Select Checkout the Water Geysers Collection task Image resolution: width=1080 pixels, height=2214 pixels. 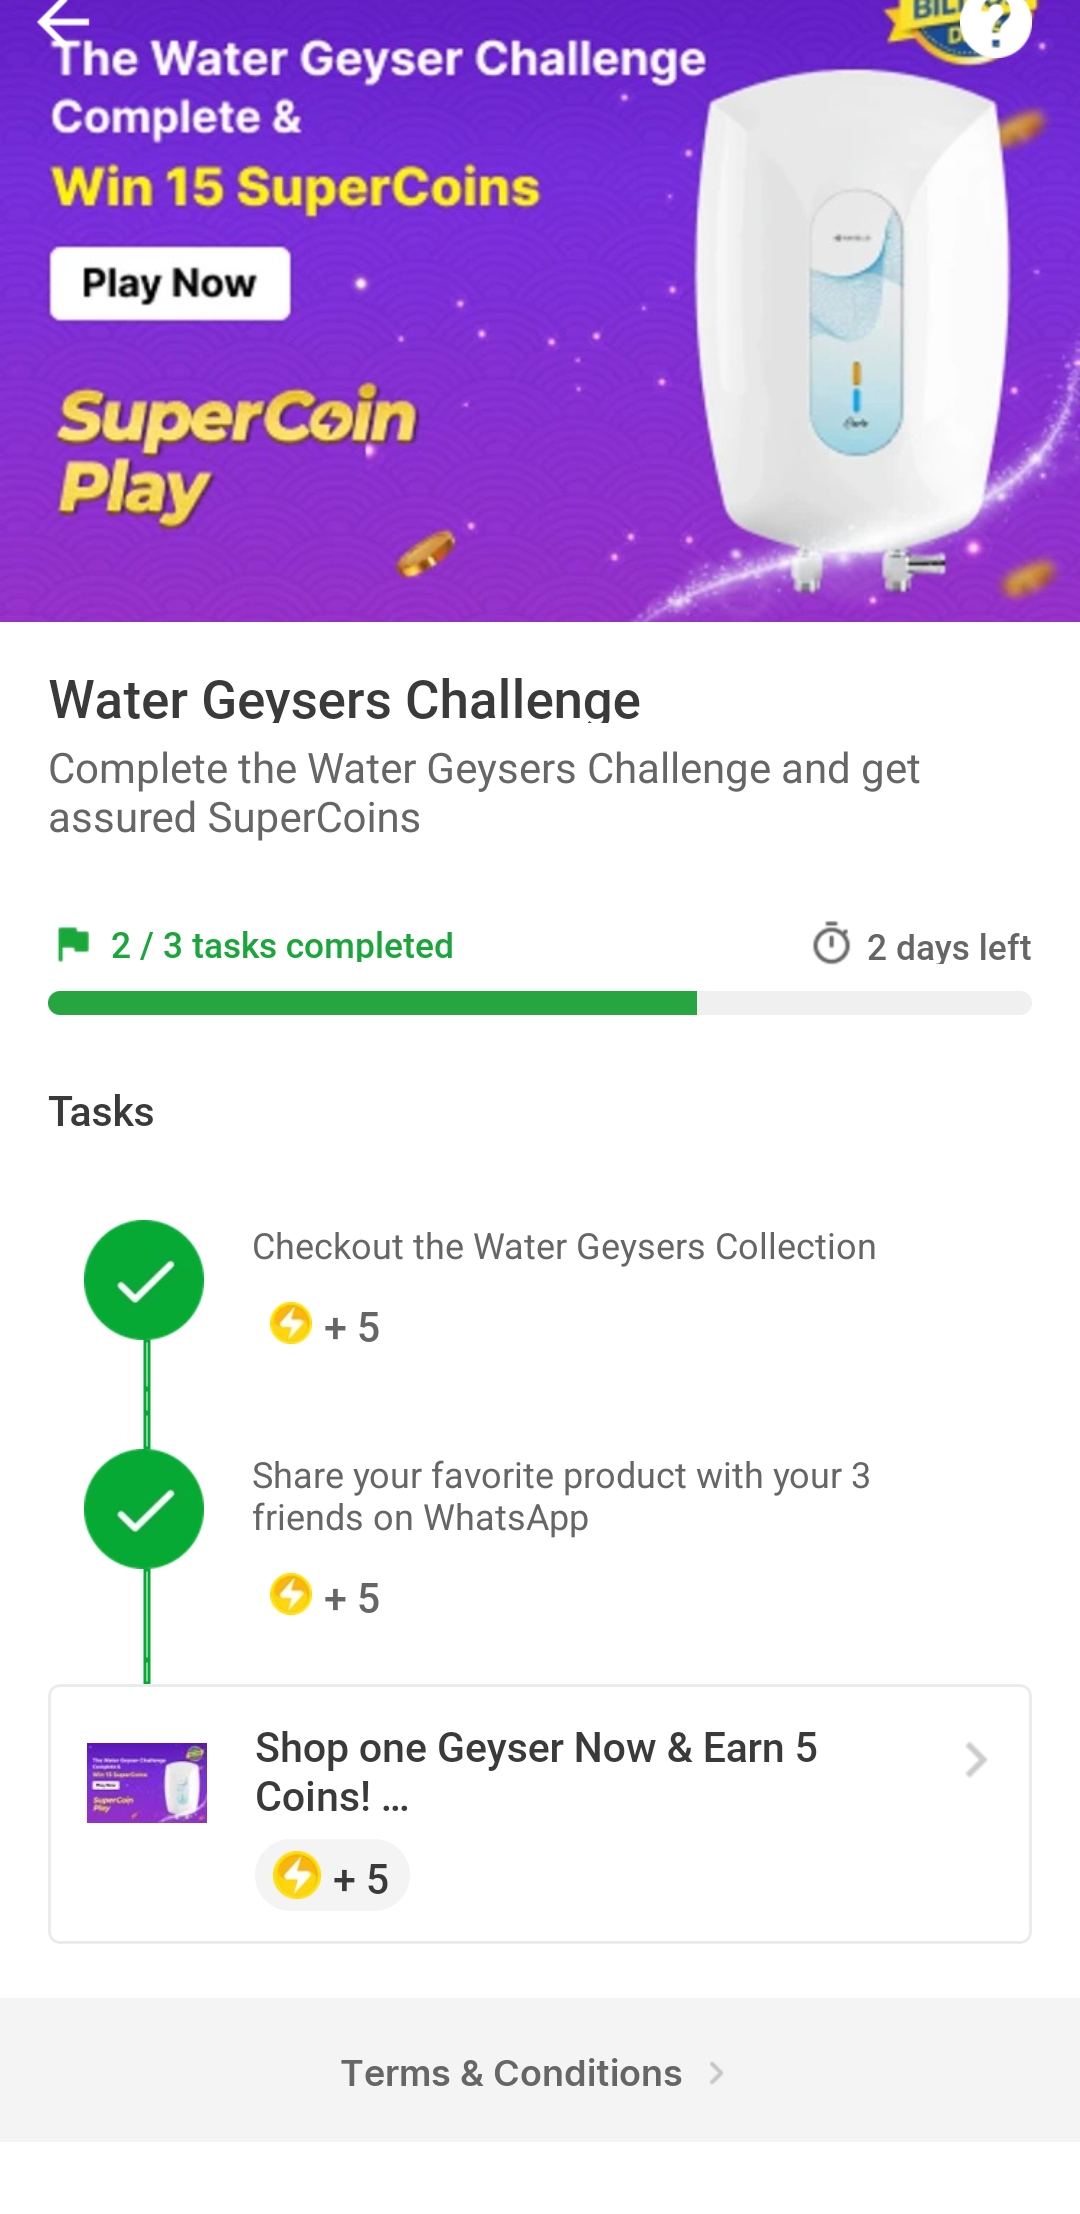point(564,1247)
